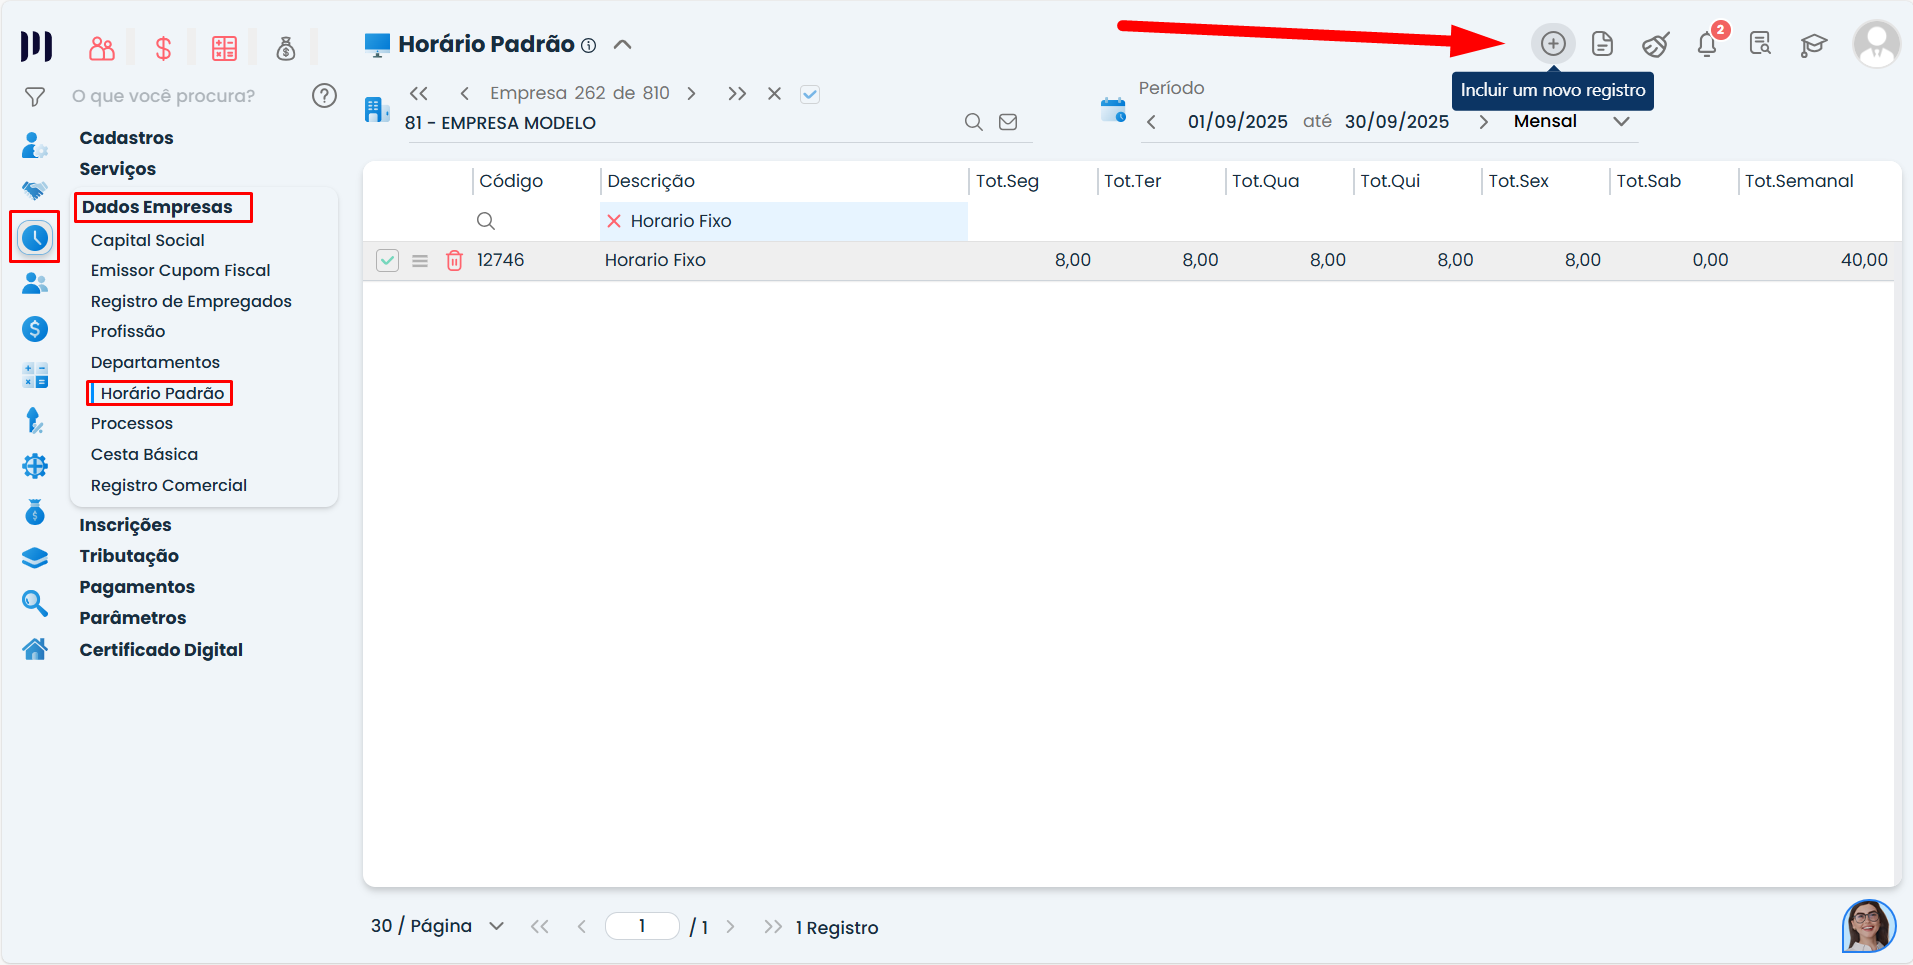Image resolution: width=1913 pixels, height=965 pixels.
Task: Clear the company selection with X
Action: 774,93
